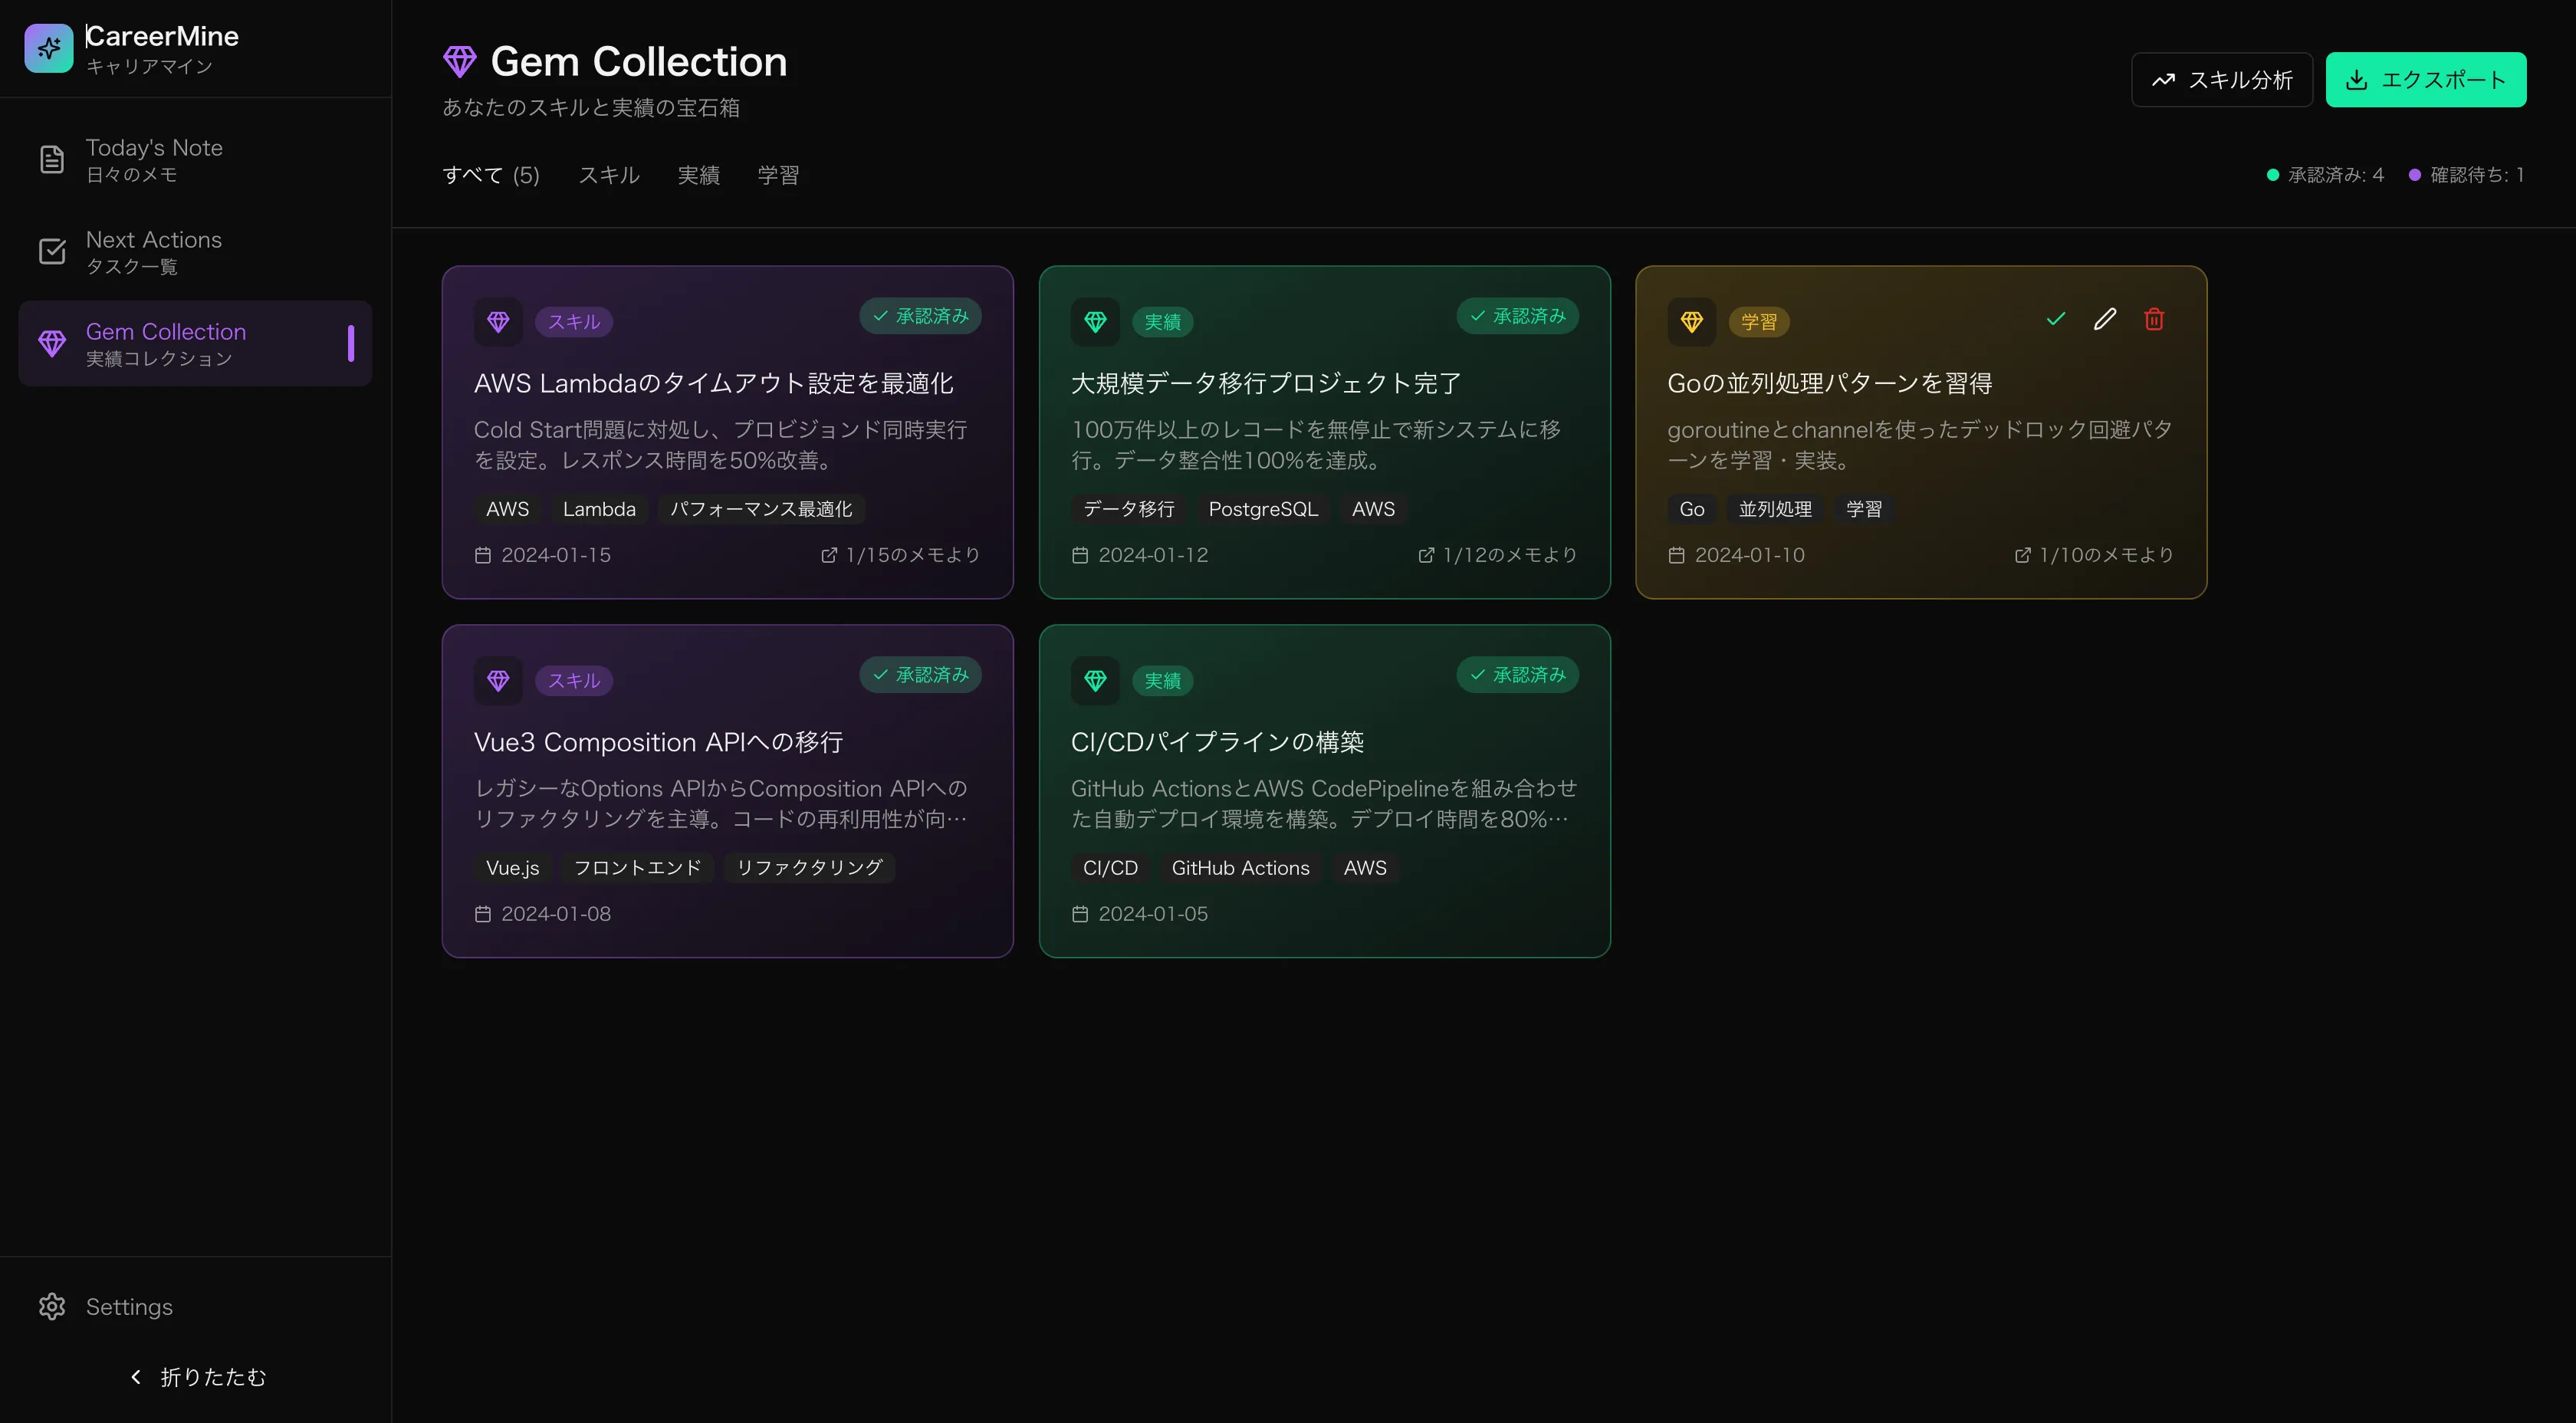The height and width of the screenshot is (1423, 2576).
Task: Click the yellow gem icon on the 学習 card
Action: click(x=1691, y=322)
